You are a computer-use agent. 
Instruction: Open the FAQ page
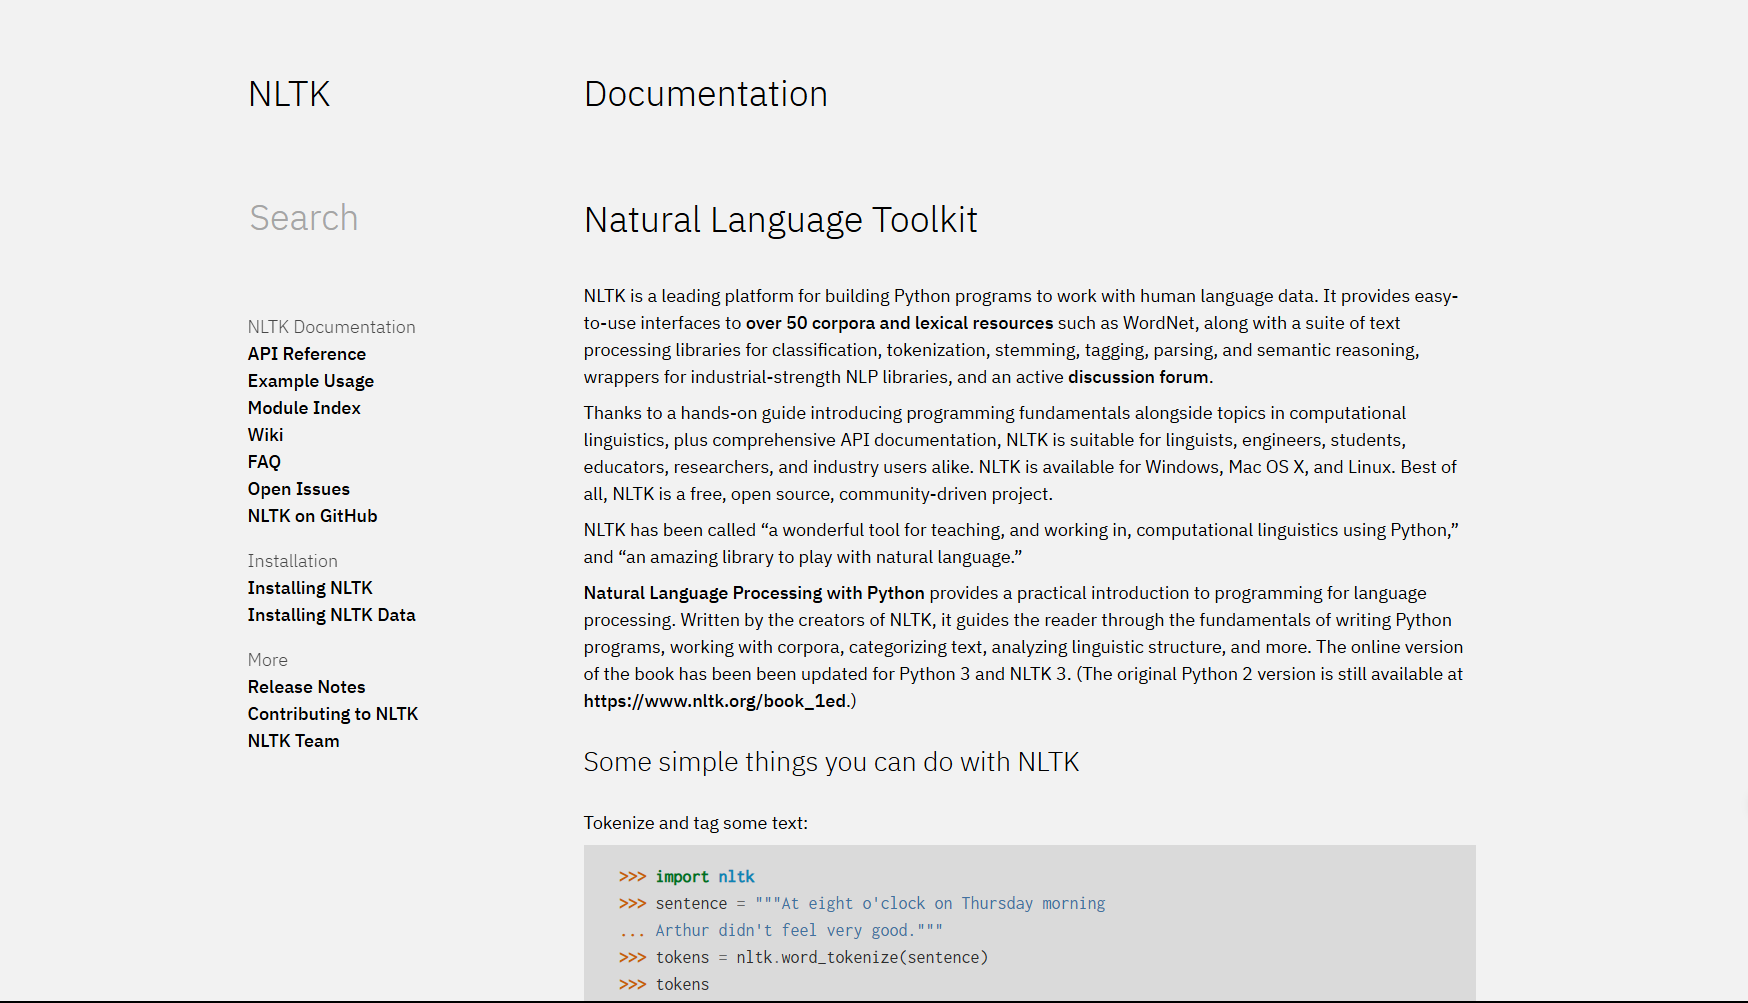click(x=264, y=462)
